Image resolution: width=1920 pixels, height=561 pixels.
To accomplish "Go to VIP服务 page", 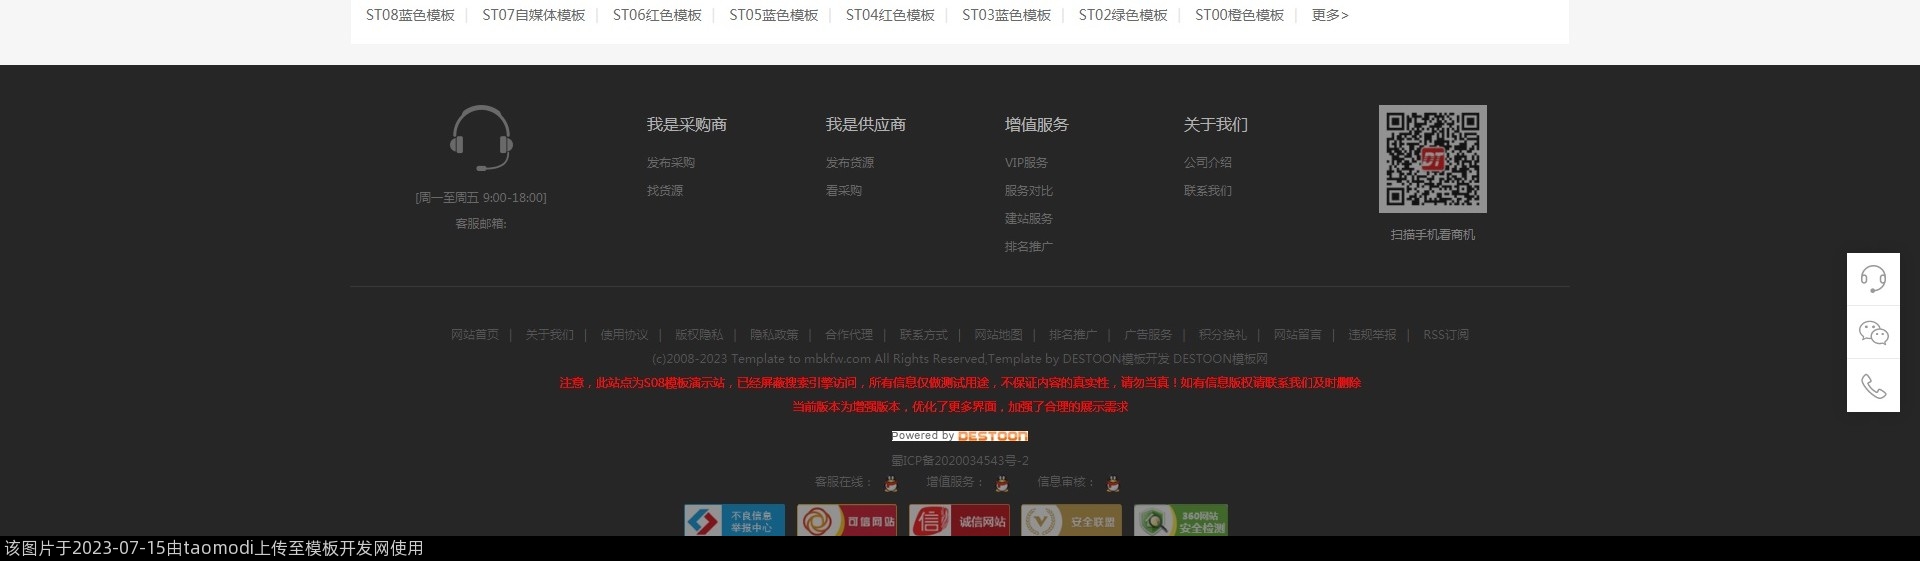I will pos(1026,163).
